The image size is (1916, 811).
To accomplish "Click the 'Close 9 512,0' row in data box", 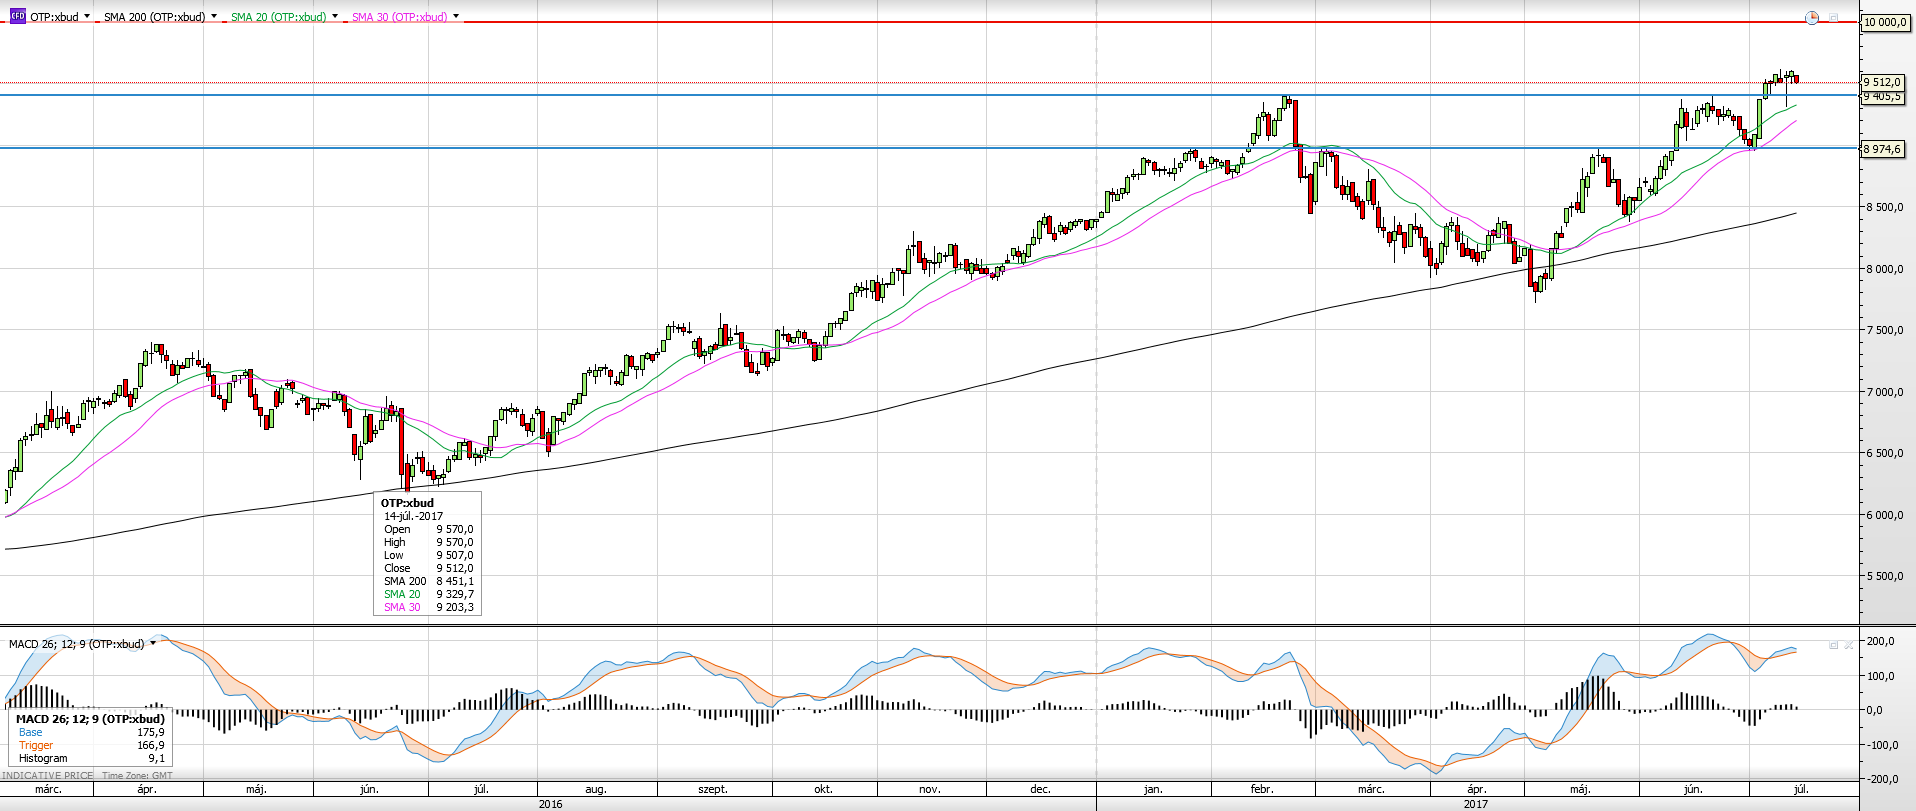I will tap(429, 568).
